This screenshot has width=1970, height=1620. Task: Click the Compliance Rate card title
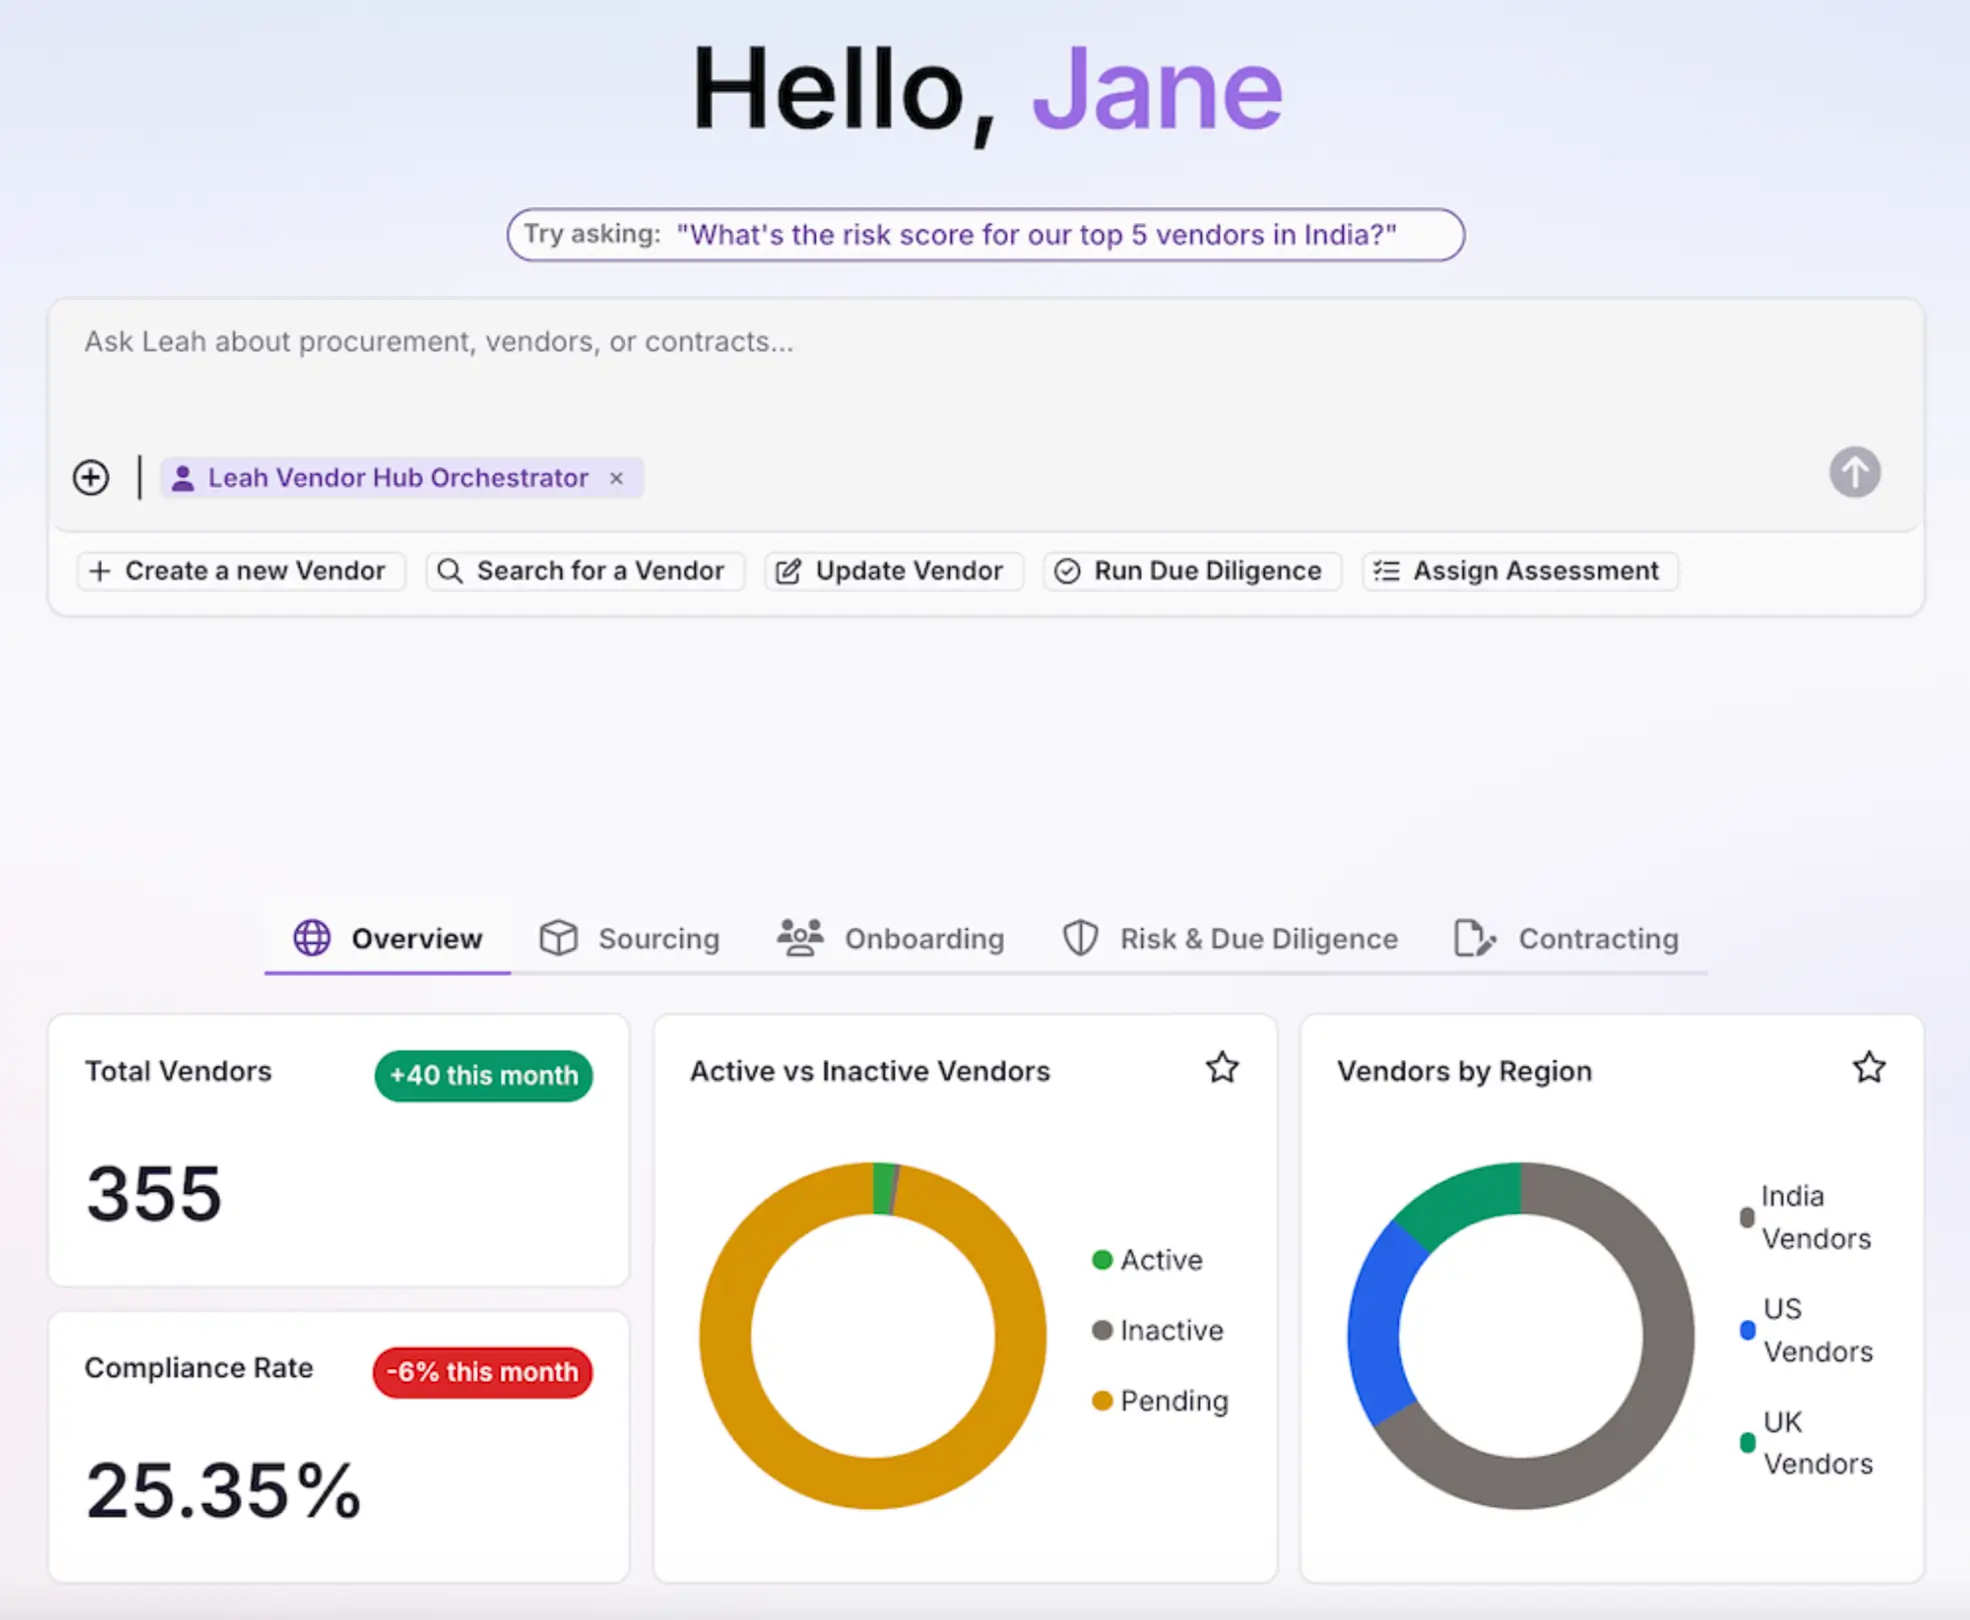[x=199, y=1368]
